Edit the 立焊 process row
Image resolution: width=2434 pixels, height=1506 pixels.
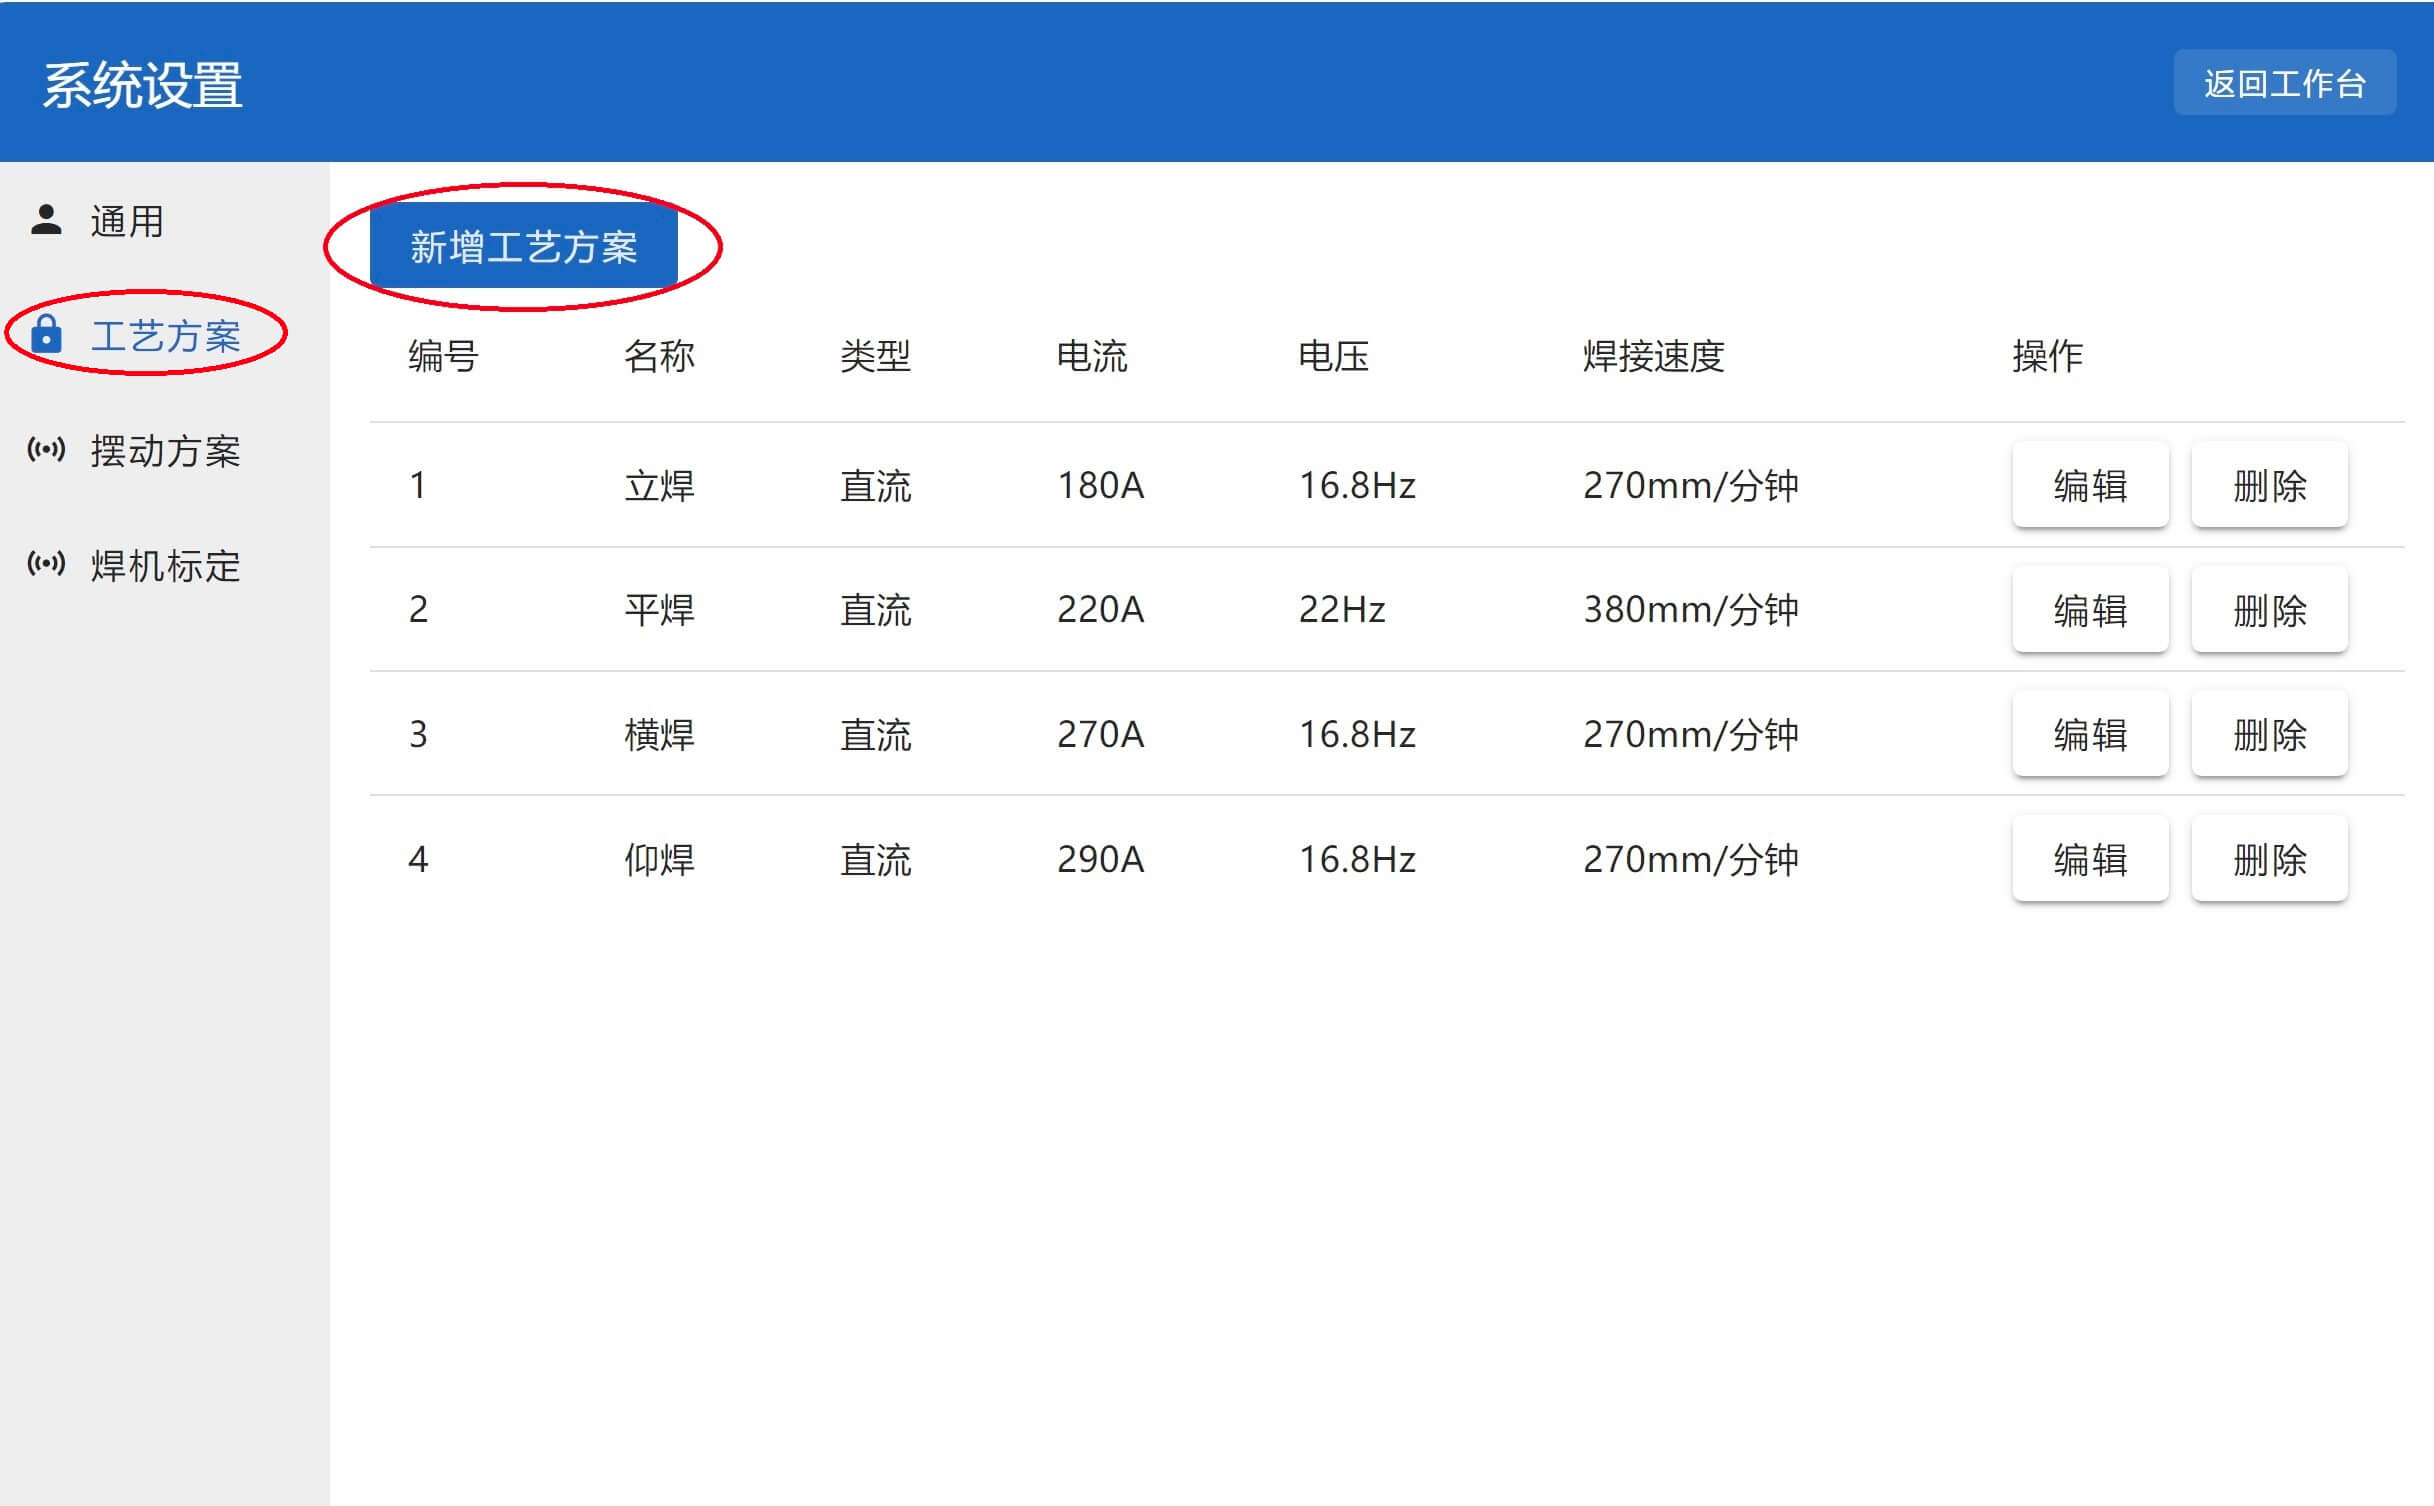coord(2089,486)
